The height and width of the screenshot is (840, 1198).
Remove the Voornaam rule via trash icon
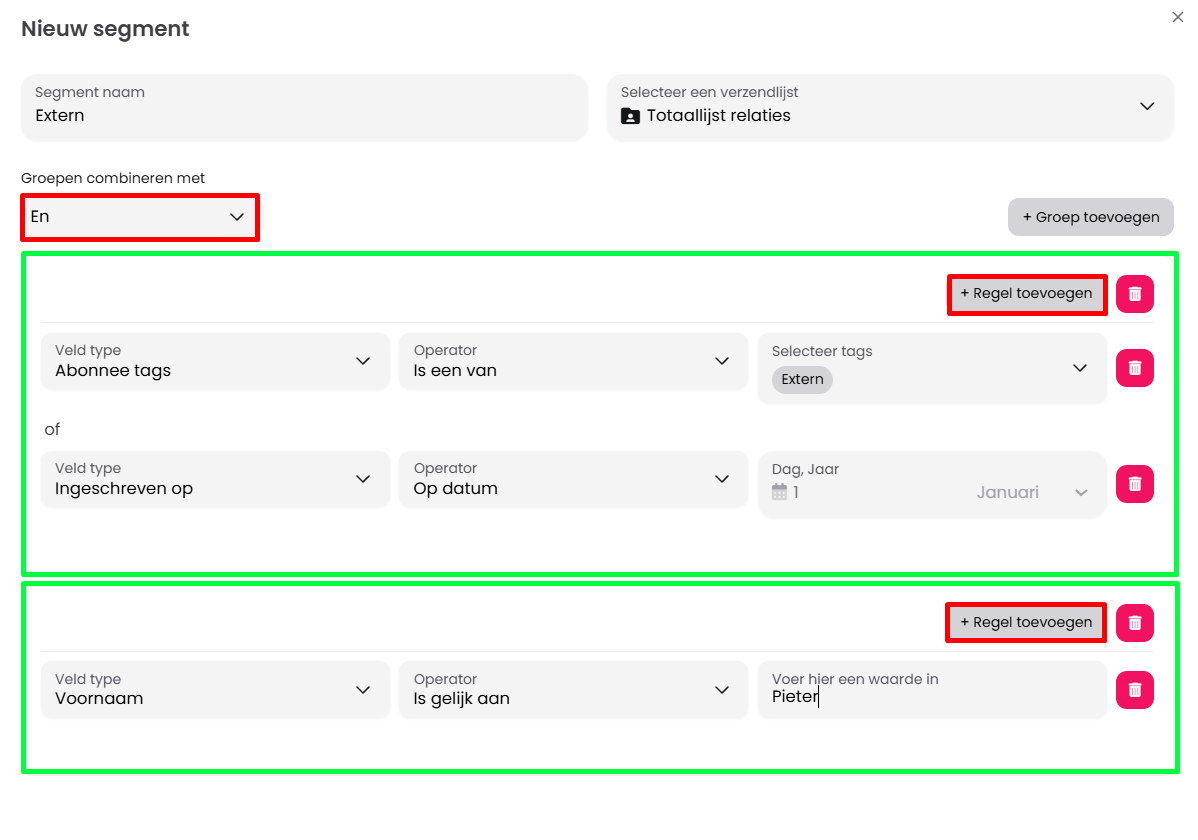pyautogui.click(x=1134, y=690)
